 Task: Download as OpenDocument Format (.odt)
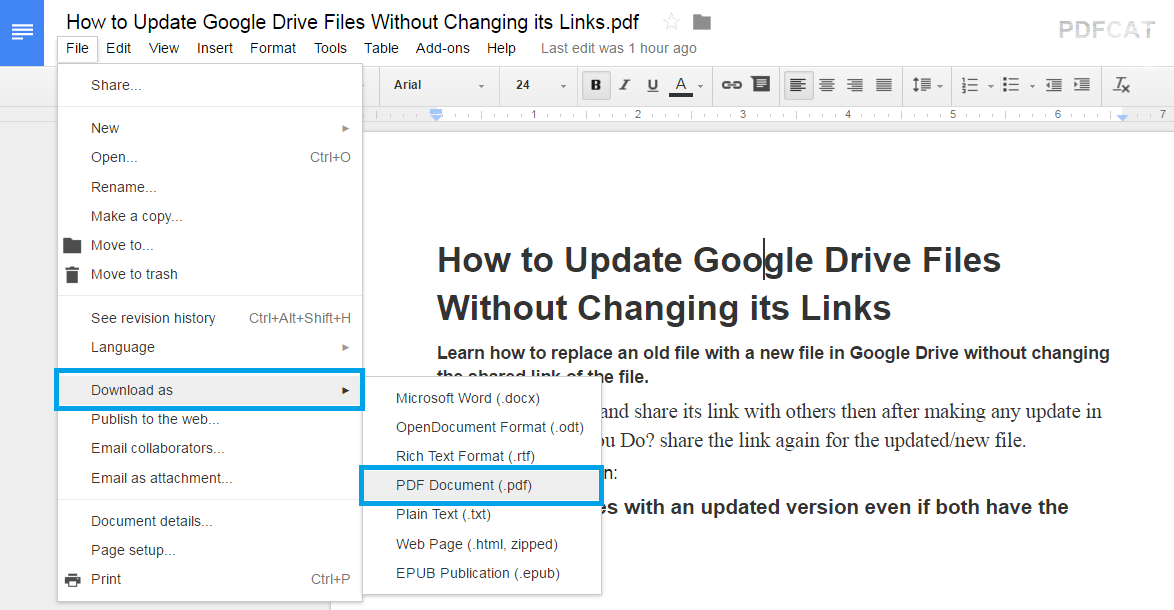coord(482,427)
